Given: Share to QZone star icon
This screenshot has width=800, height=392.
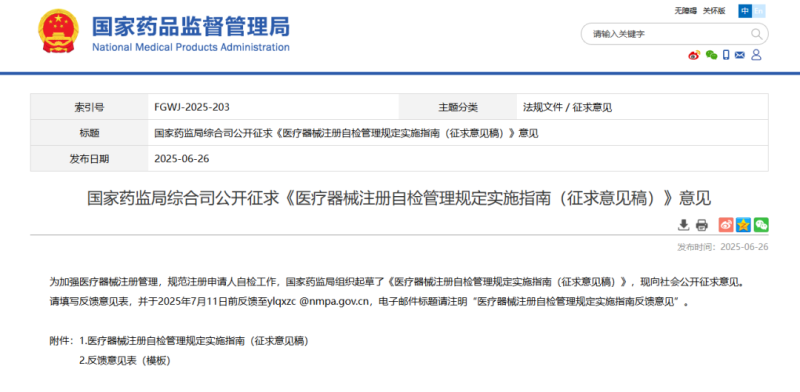Looking at the screenshot, I should tap(743, 225).
